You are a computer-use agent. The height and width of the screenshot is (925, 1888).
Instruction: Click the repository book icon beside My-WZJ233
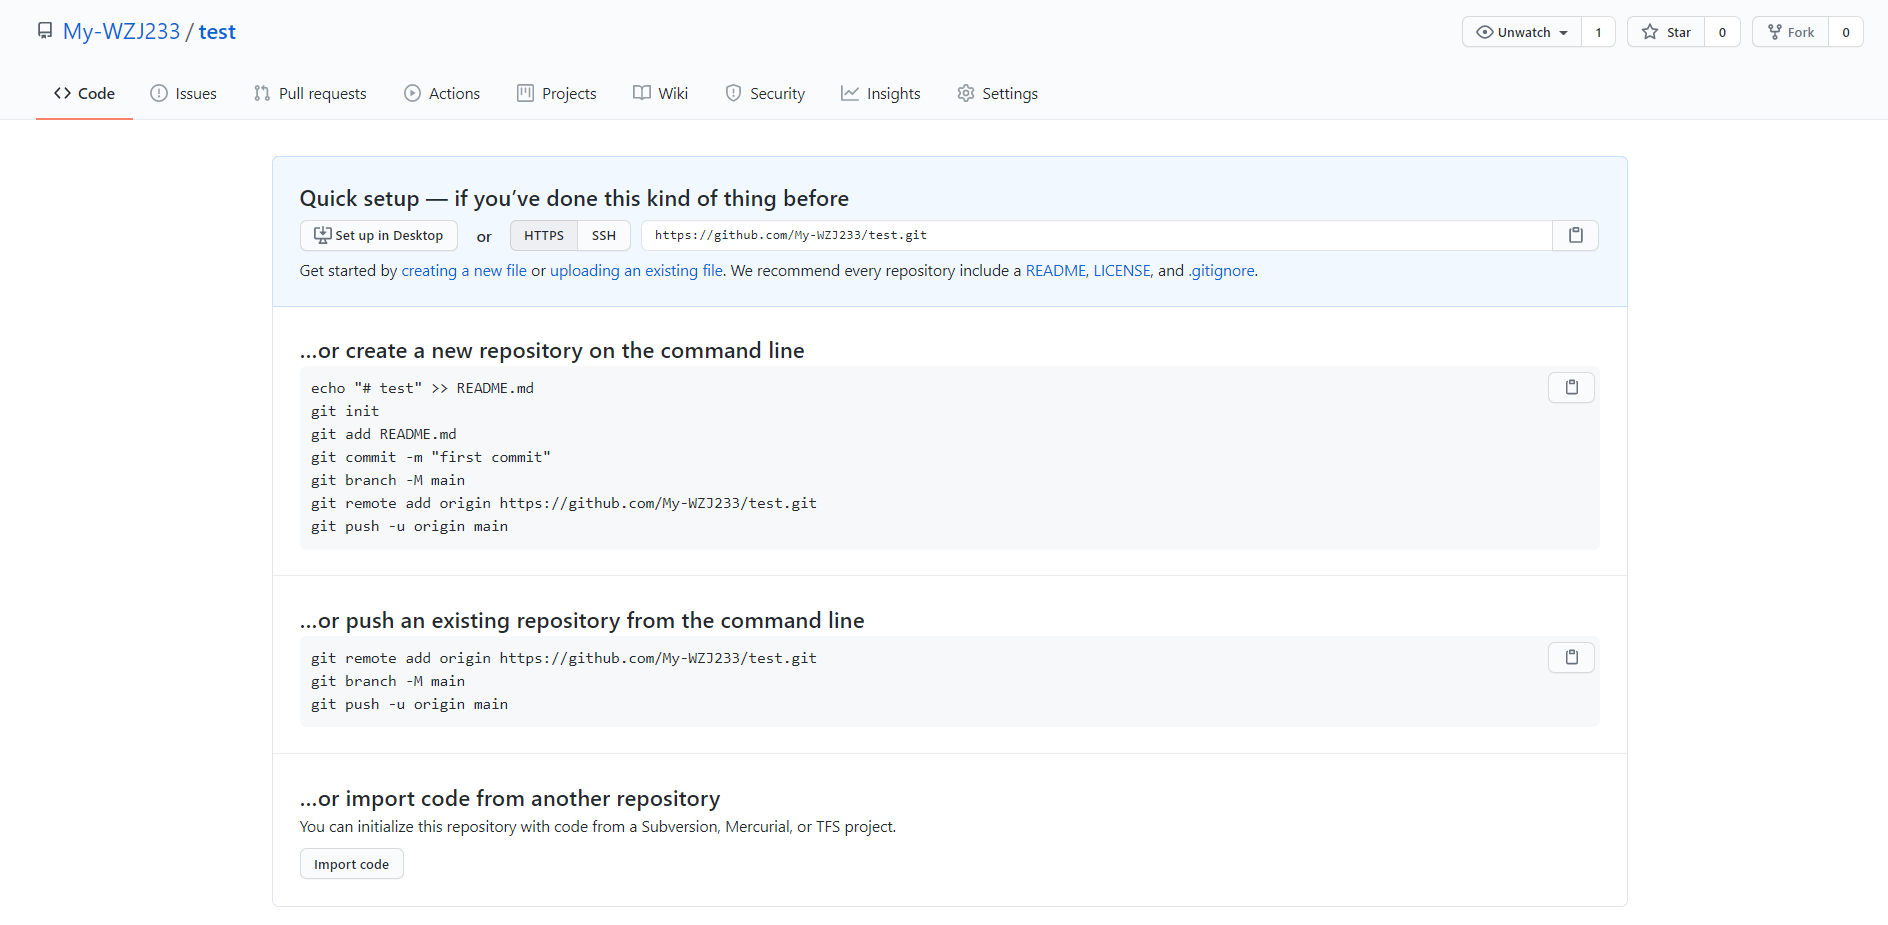click(x=45, y=31)
